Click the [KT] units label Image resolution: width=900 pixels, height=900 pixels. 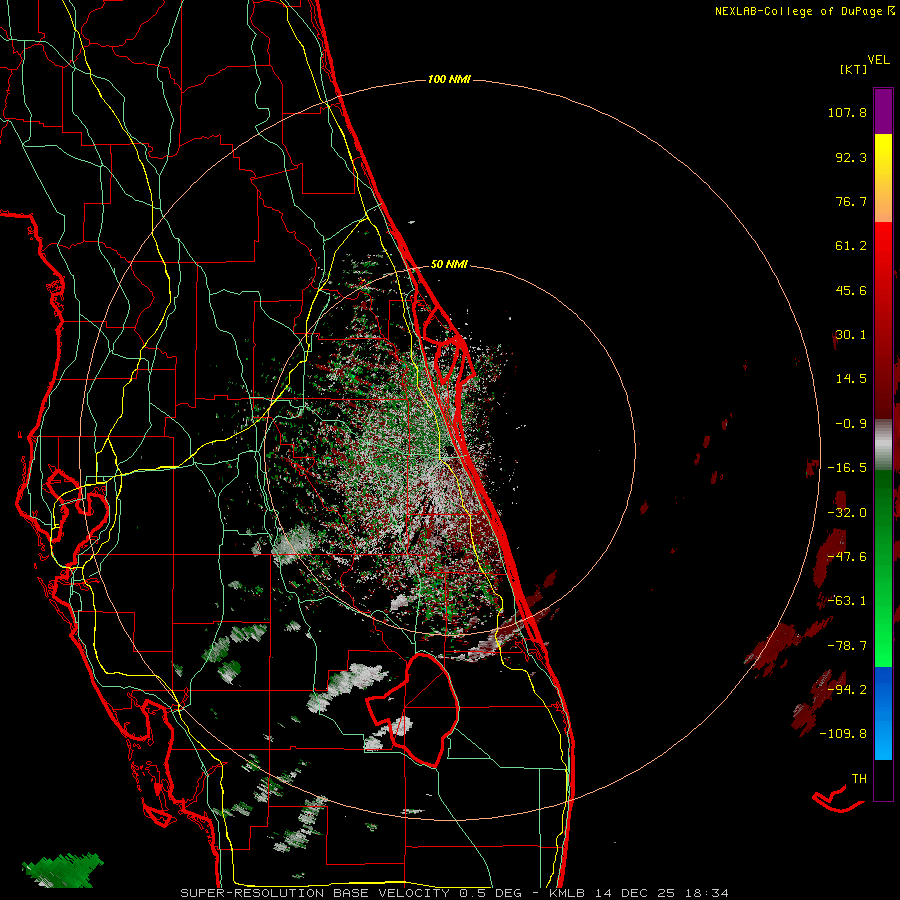tap(853, 69)
